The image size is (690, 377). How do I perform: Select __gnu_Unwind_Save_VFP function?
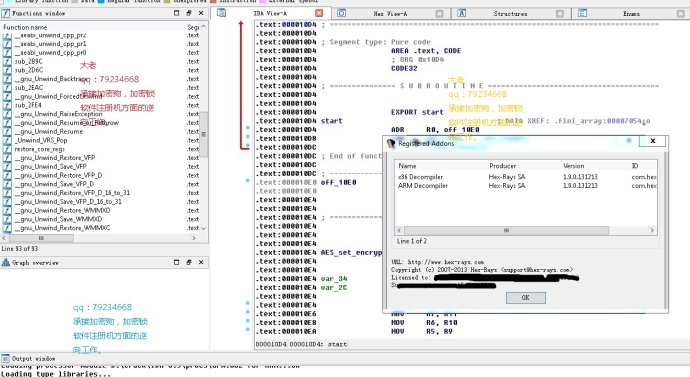pyautogui.click(x=51, y=167)
